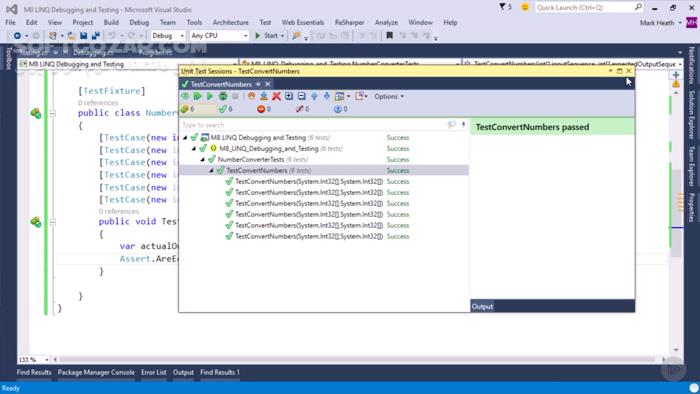Click the Navigate Backward icon
This screenshot has width=700, height=394.
tap(17, 36)
